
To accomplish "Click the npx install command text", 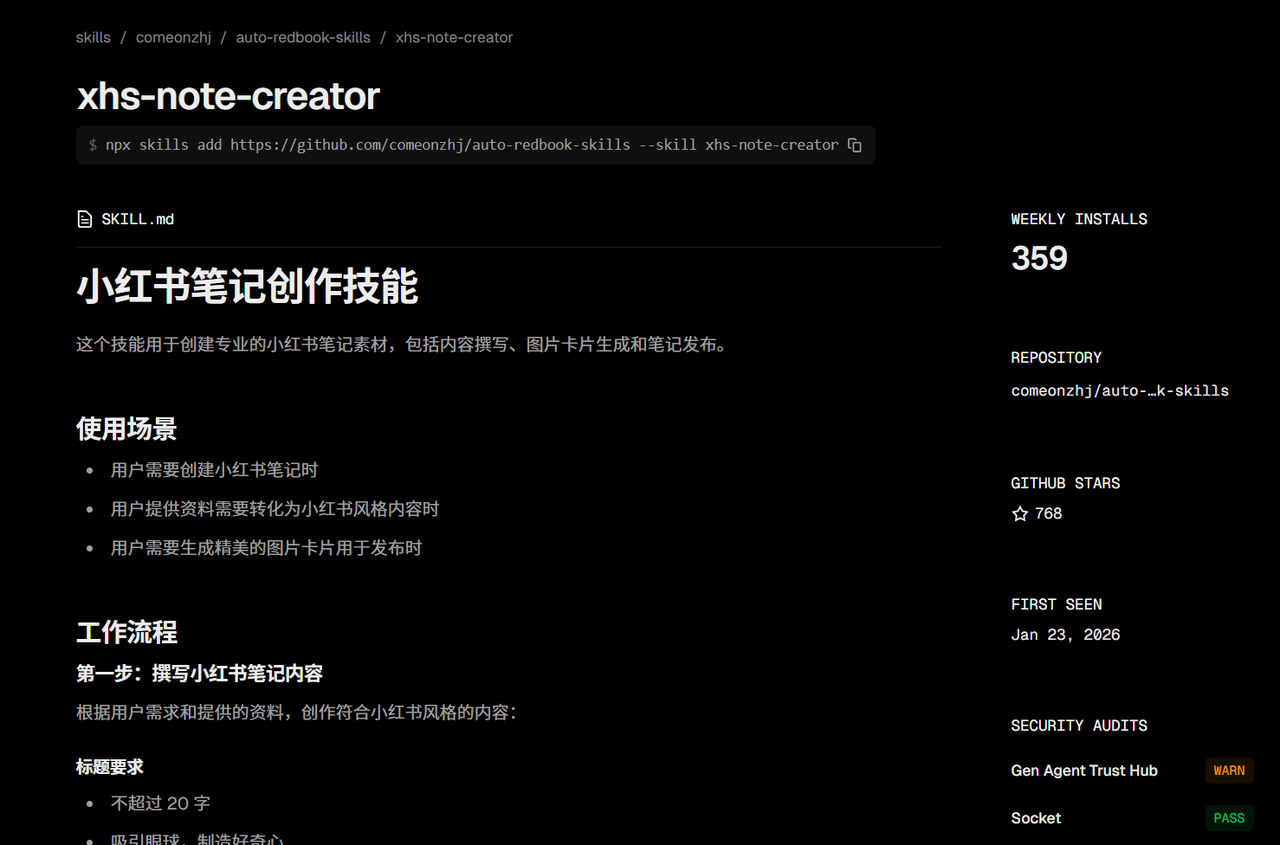I will pos(472,145).
